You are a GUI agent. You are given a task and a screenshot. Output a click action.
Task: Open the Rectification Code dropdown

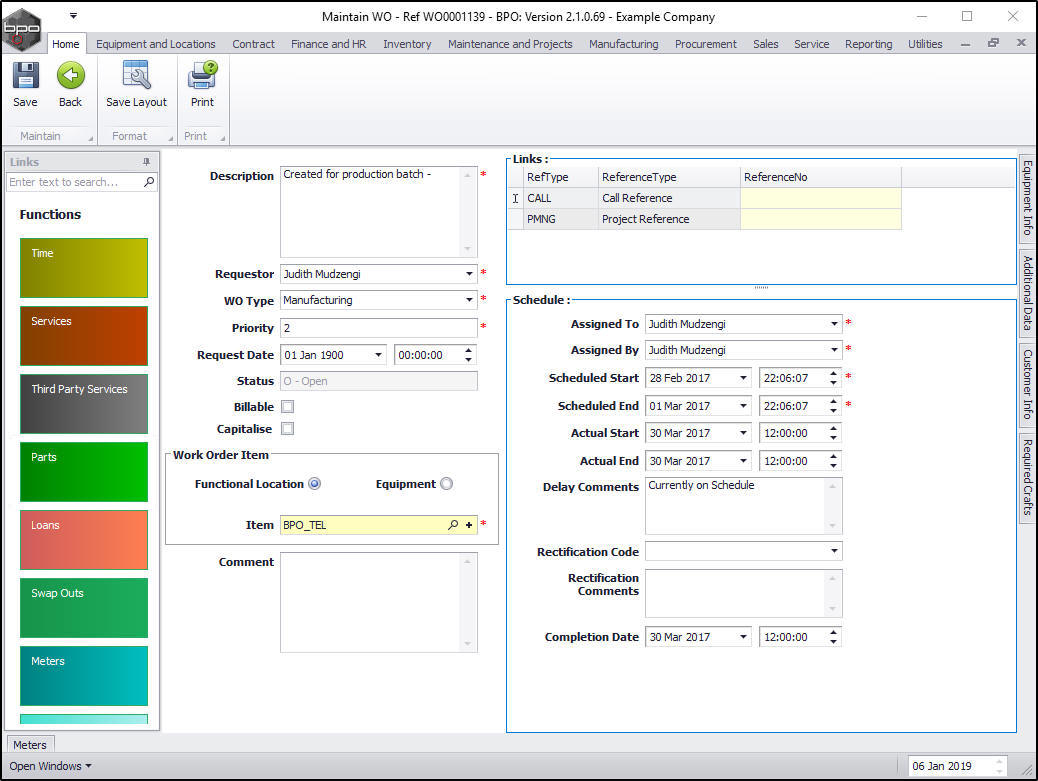(834, 552)
